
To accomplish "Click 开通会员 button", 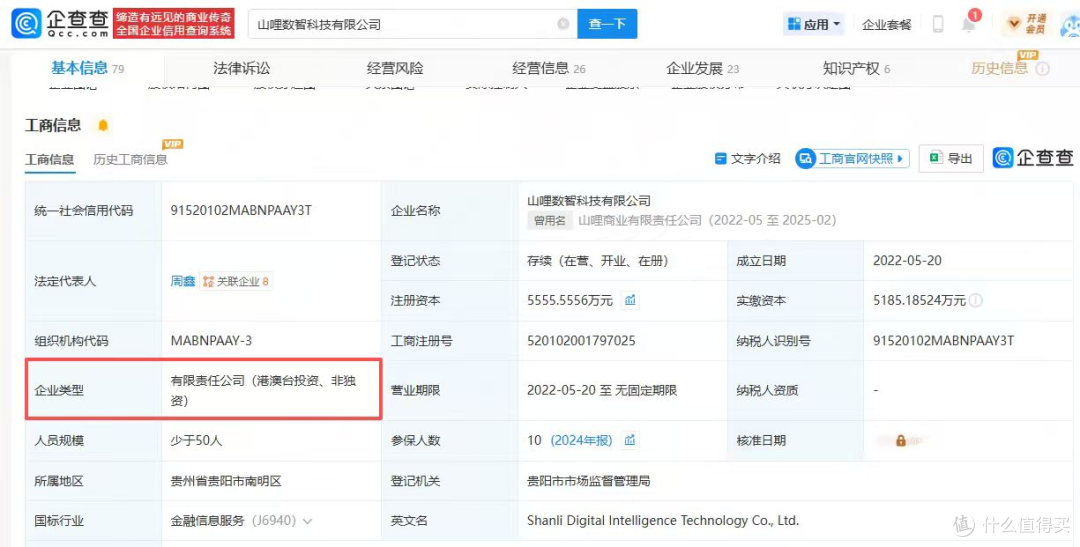I will [x=1027, y=24].
